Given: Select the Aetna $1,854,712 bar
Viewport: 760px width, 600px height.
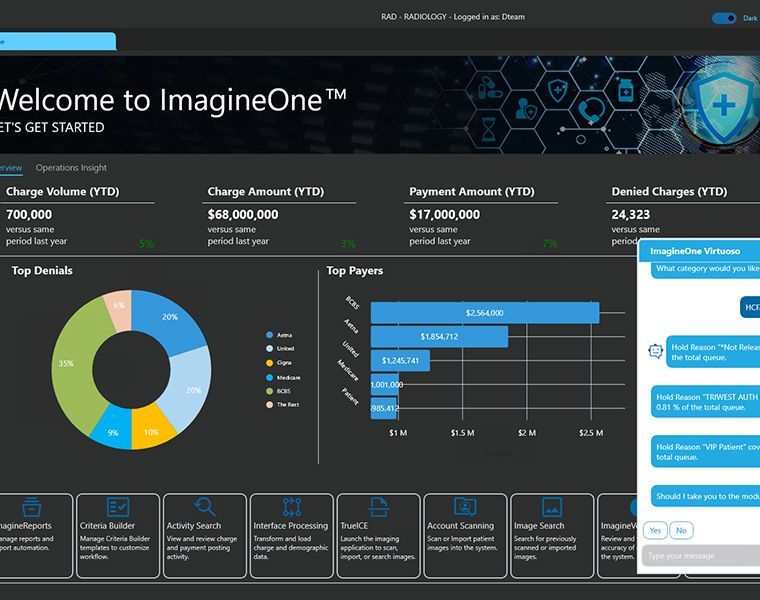Looking at the screenshot, I should pyautogui.click(x=439, y=336).
